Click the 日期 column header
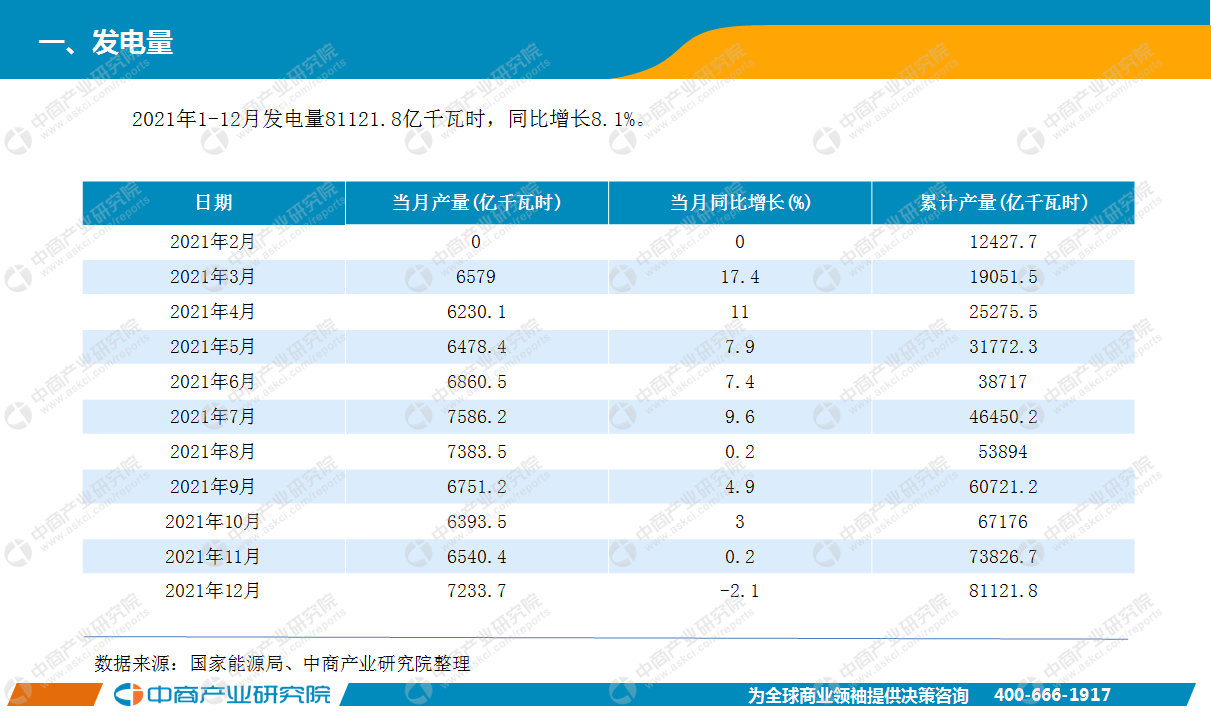Viewport: 1211px width, 716px height. 213,202
